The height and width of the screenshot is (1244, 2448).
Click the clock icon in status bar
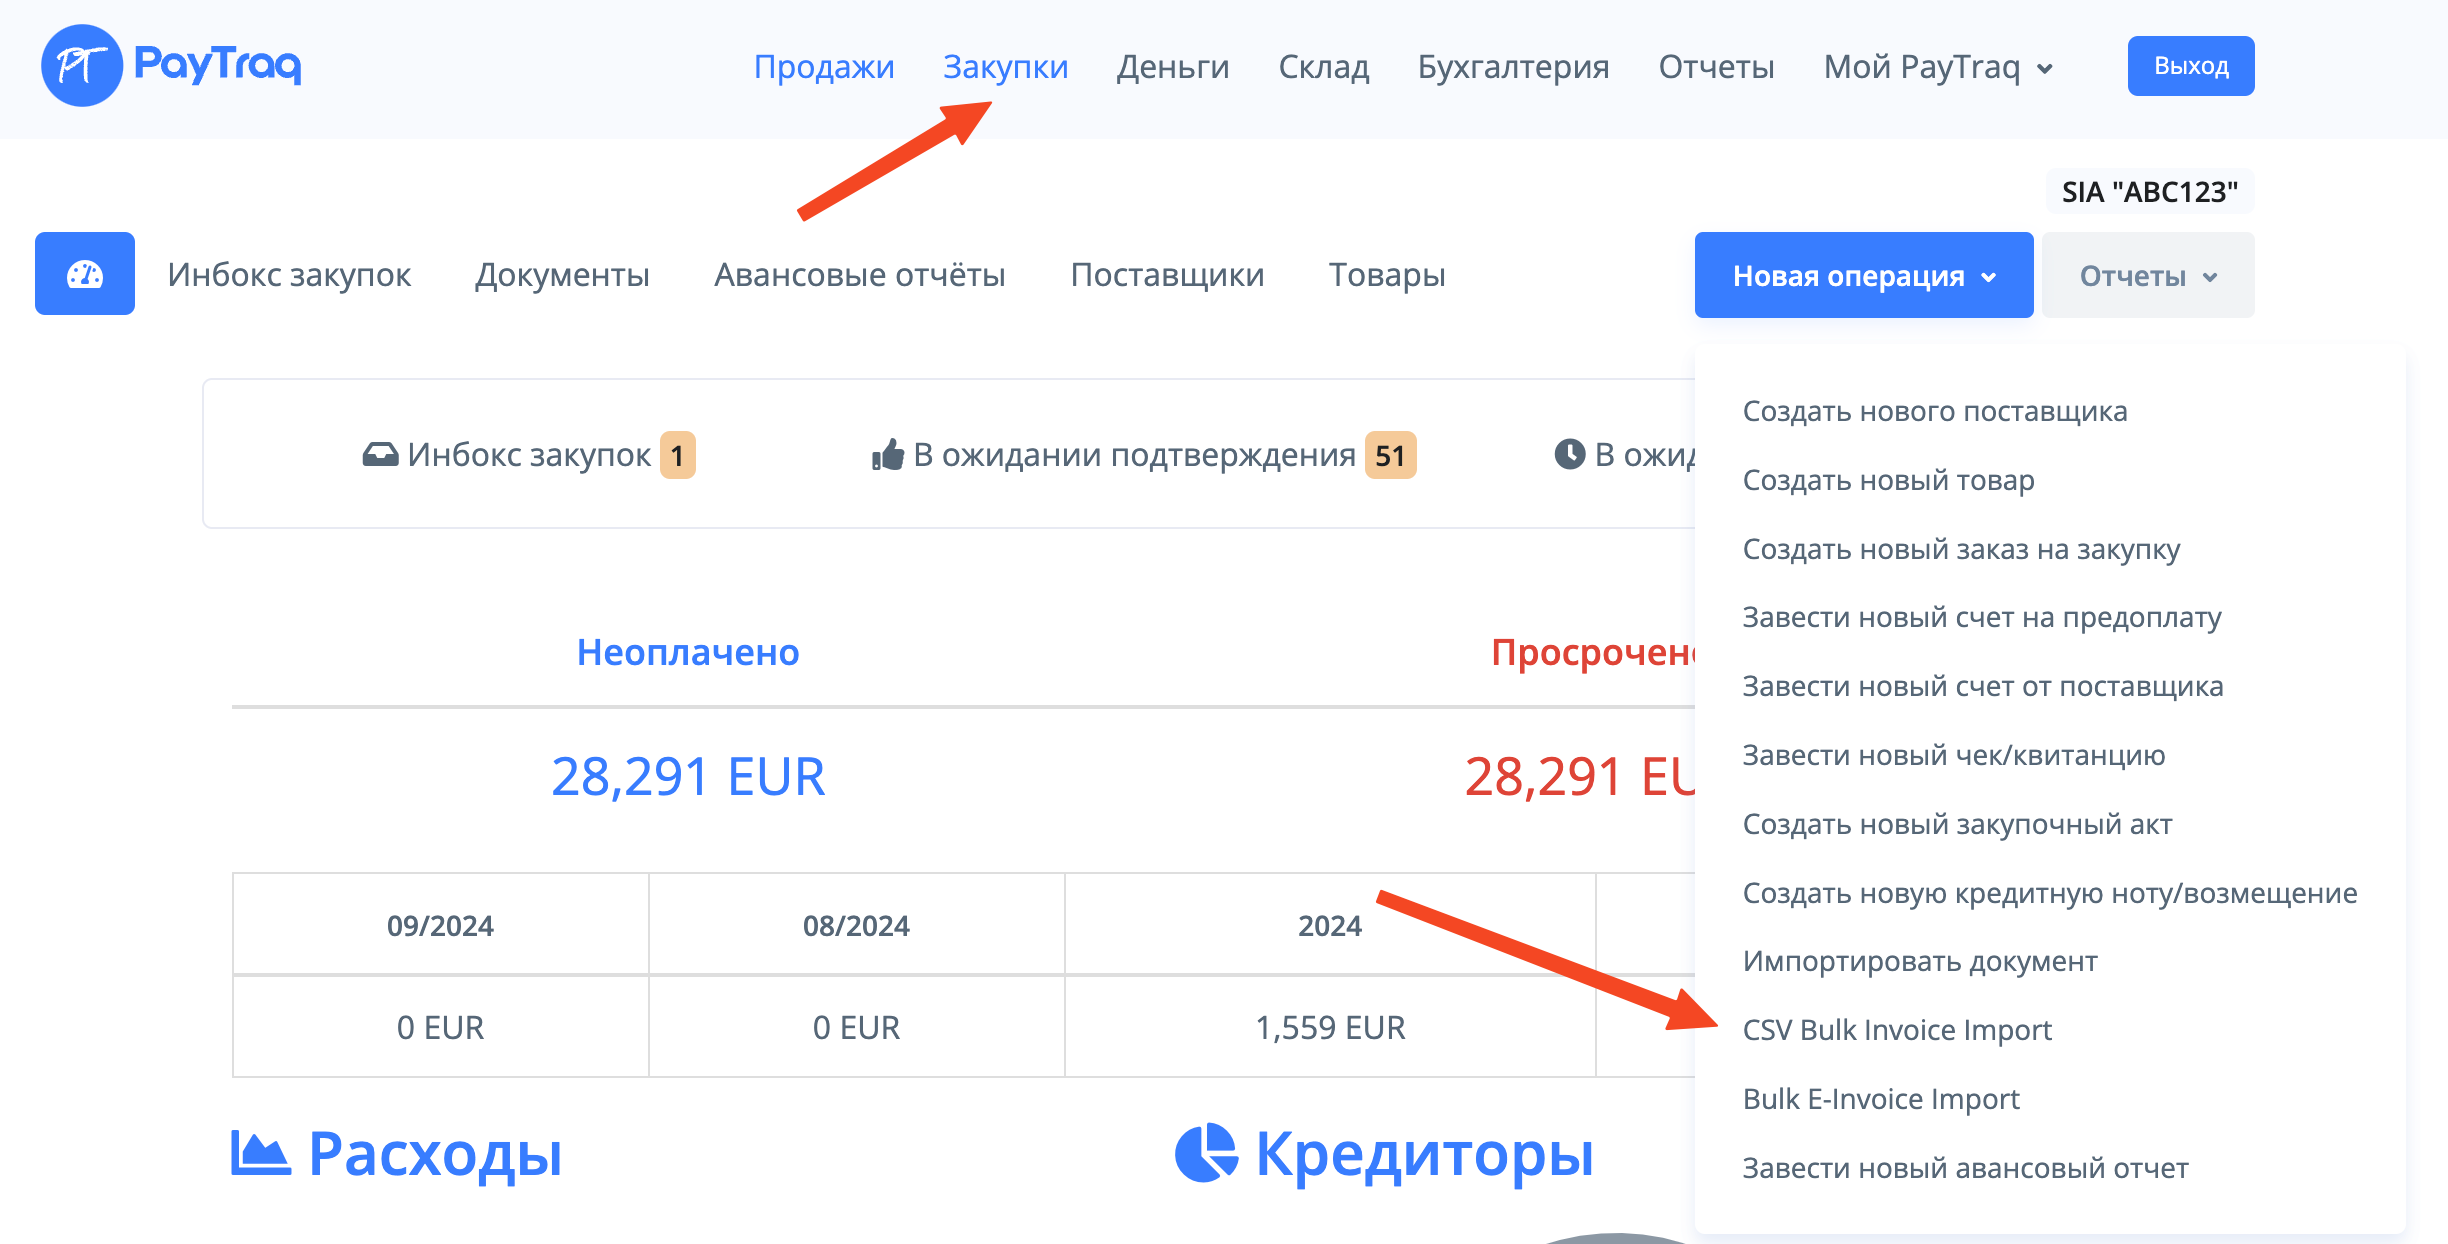1570,454
